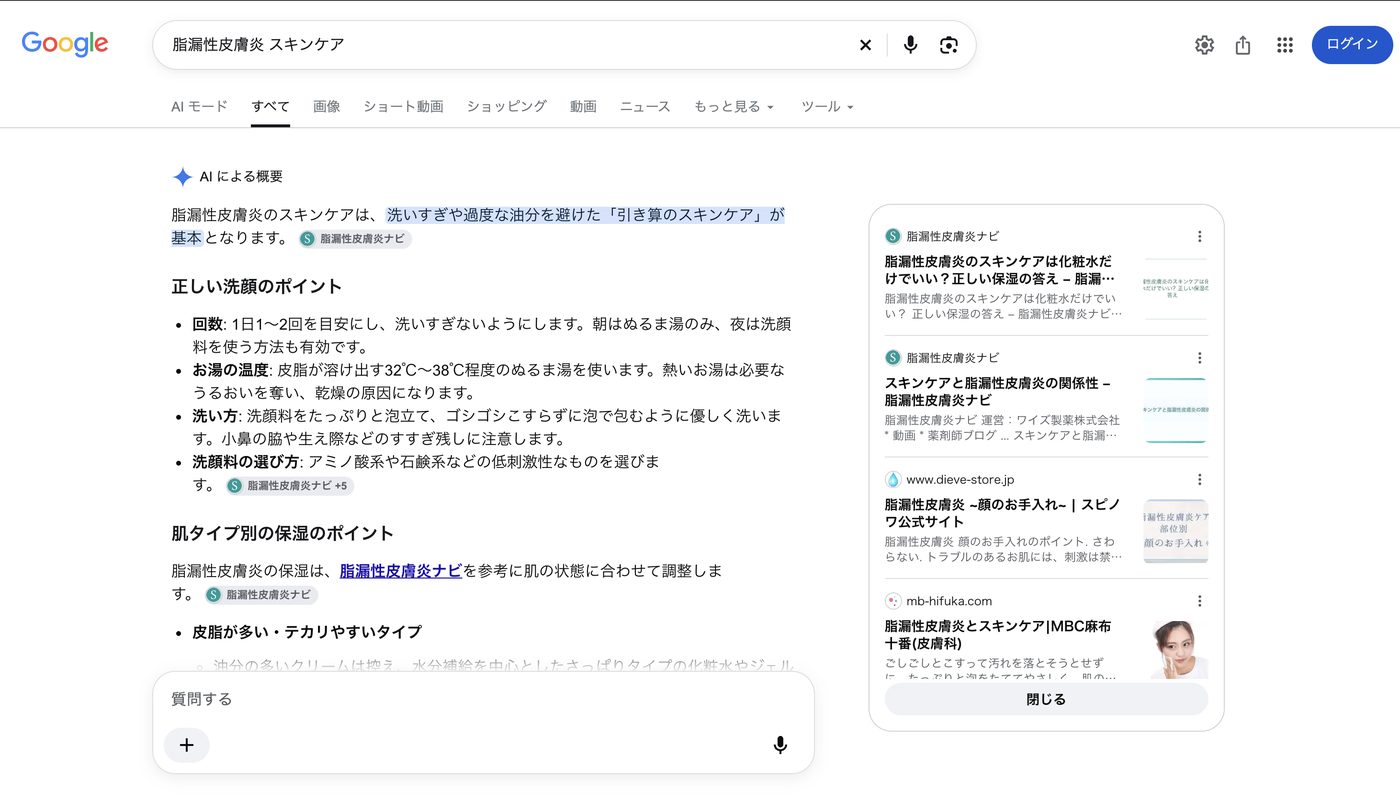Open the ニュース tab
1400x801 pixels.
[645, 107]
